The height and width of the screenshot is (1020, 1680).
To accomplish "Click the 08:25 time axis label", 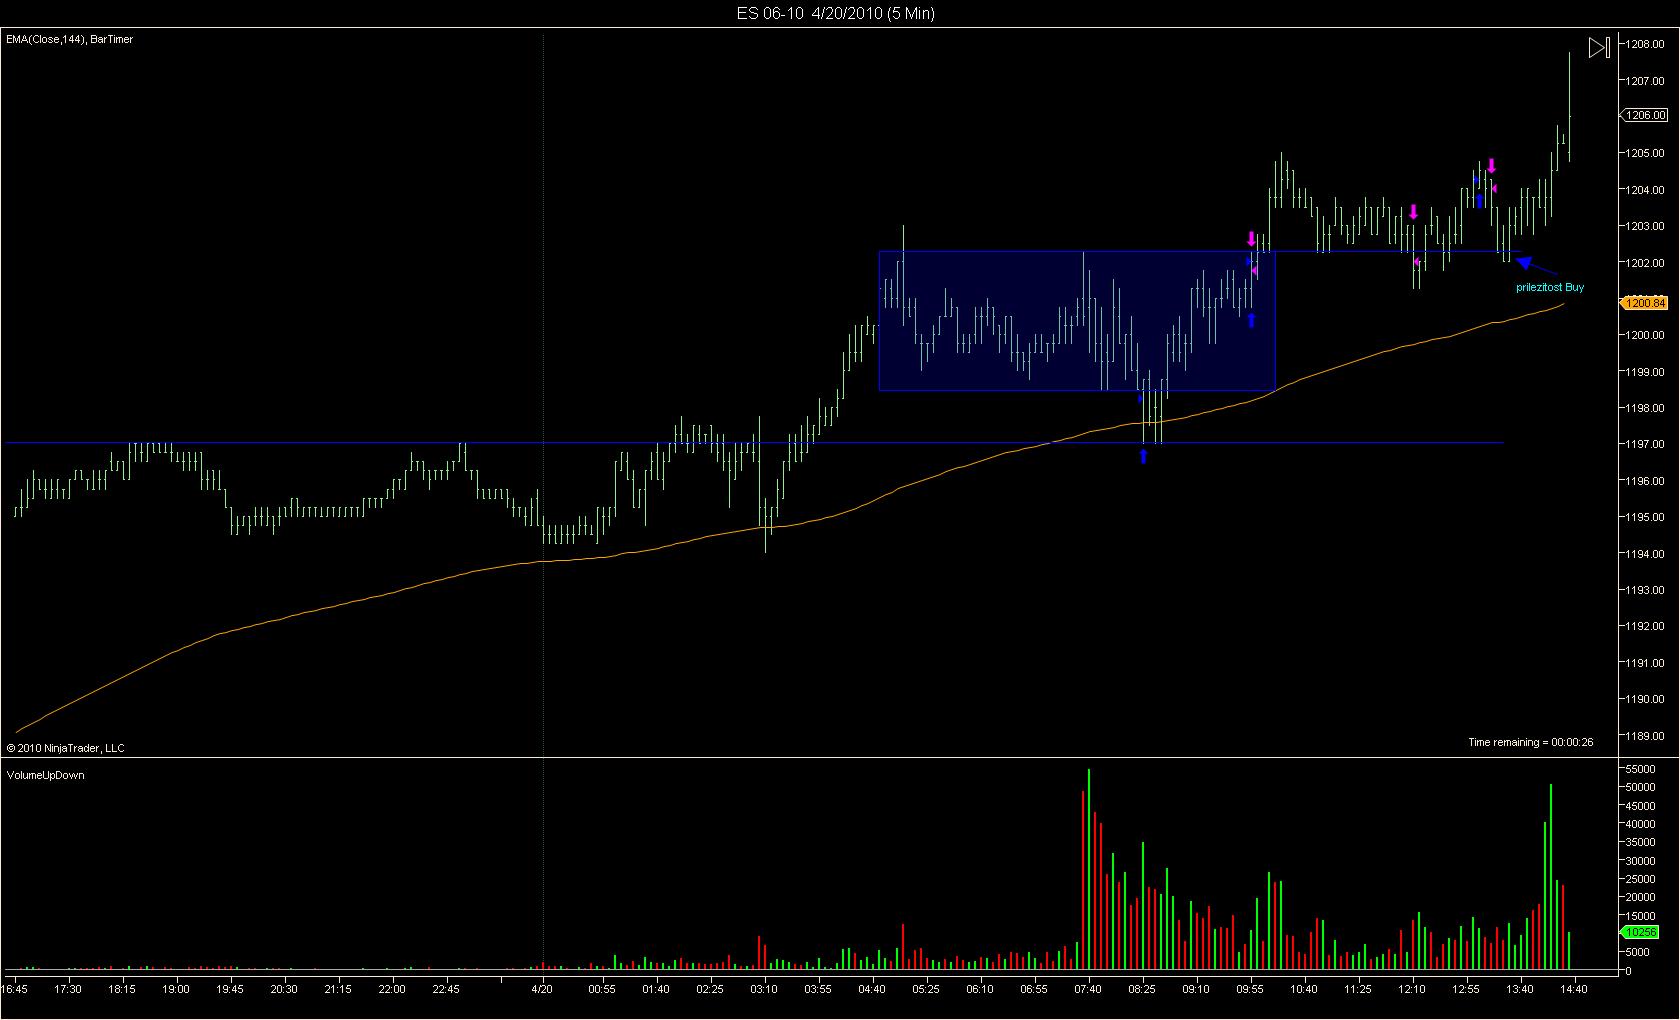I will [1142, 989].
